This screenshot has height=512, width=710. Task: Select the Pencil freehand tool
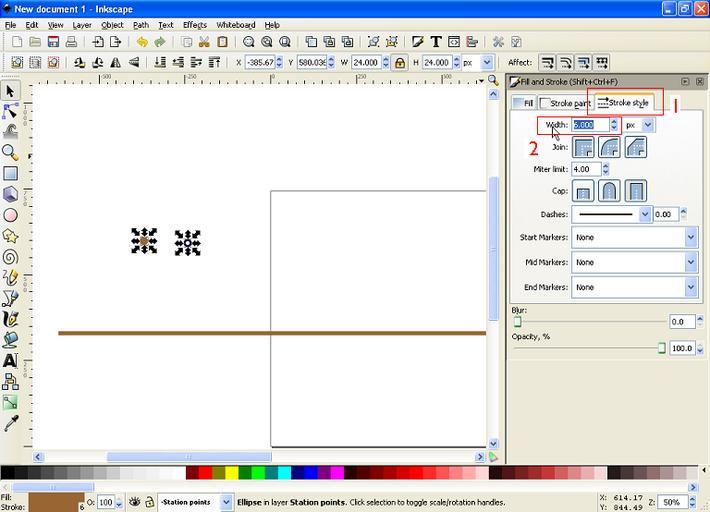point(10,278)
